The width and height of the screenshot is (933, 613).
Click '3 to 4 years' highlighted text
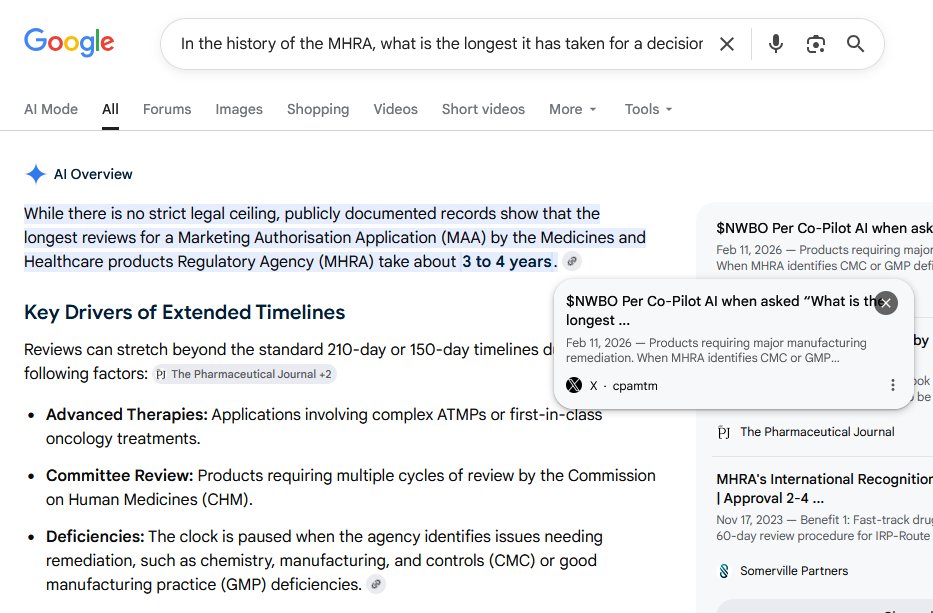tap(507, 261)
